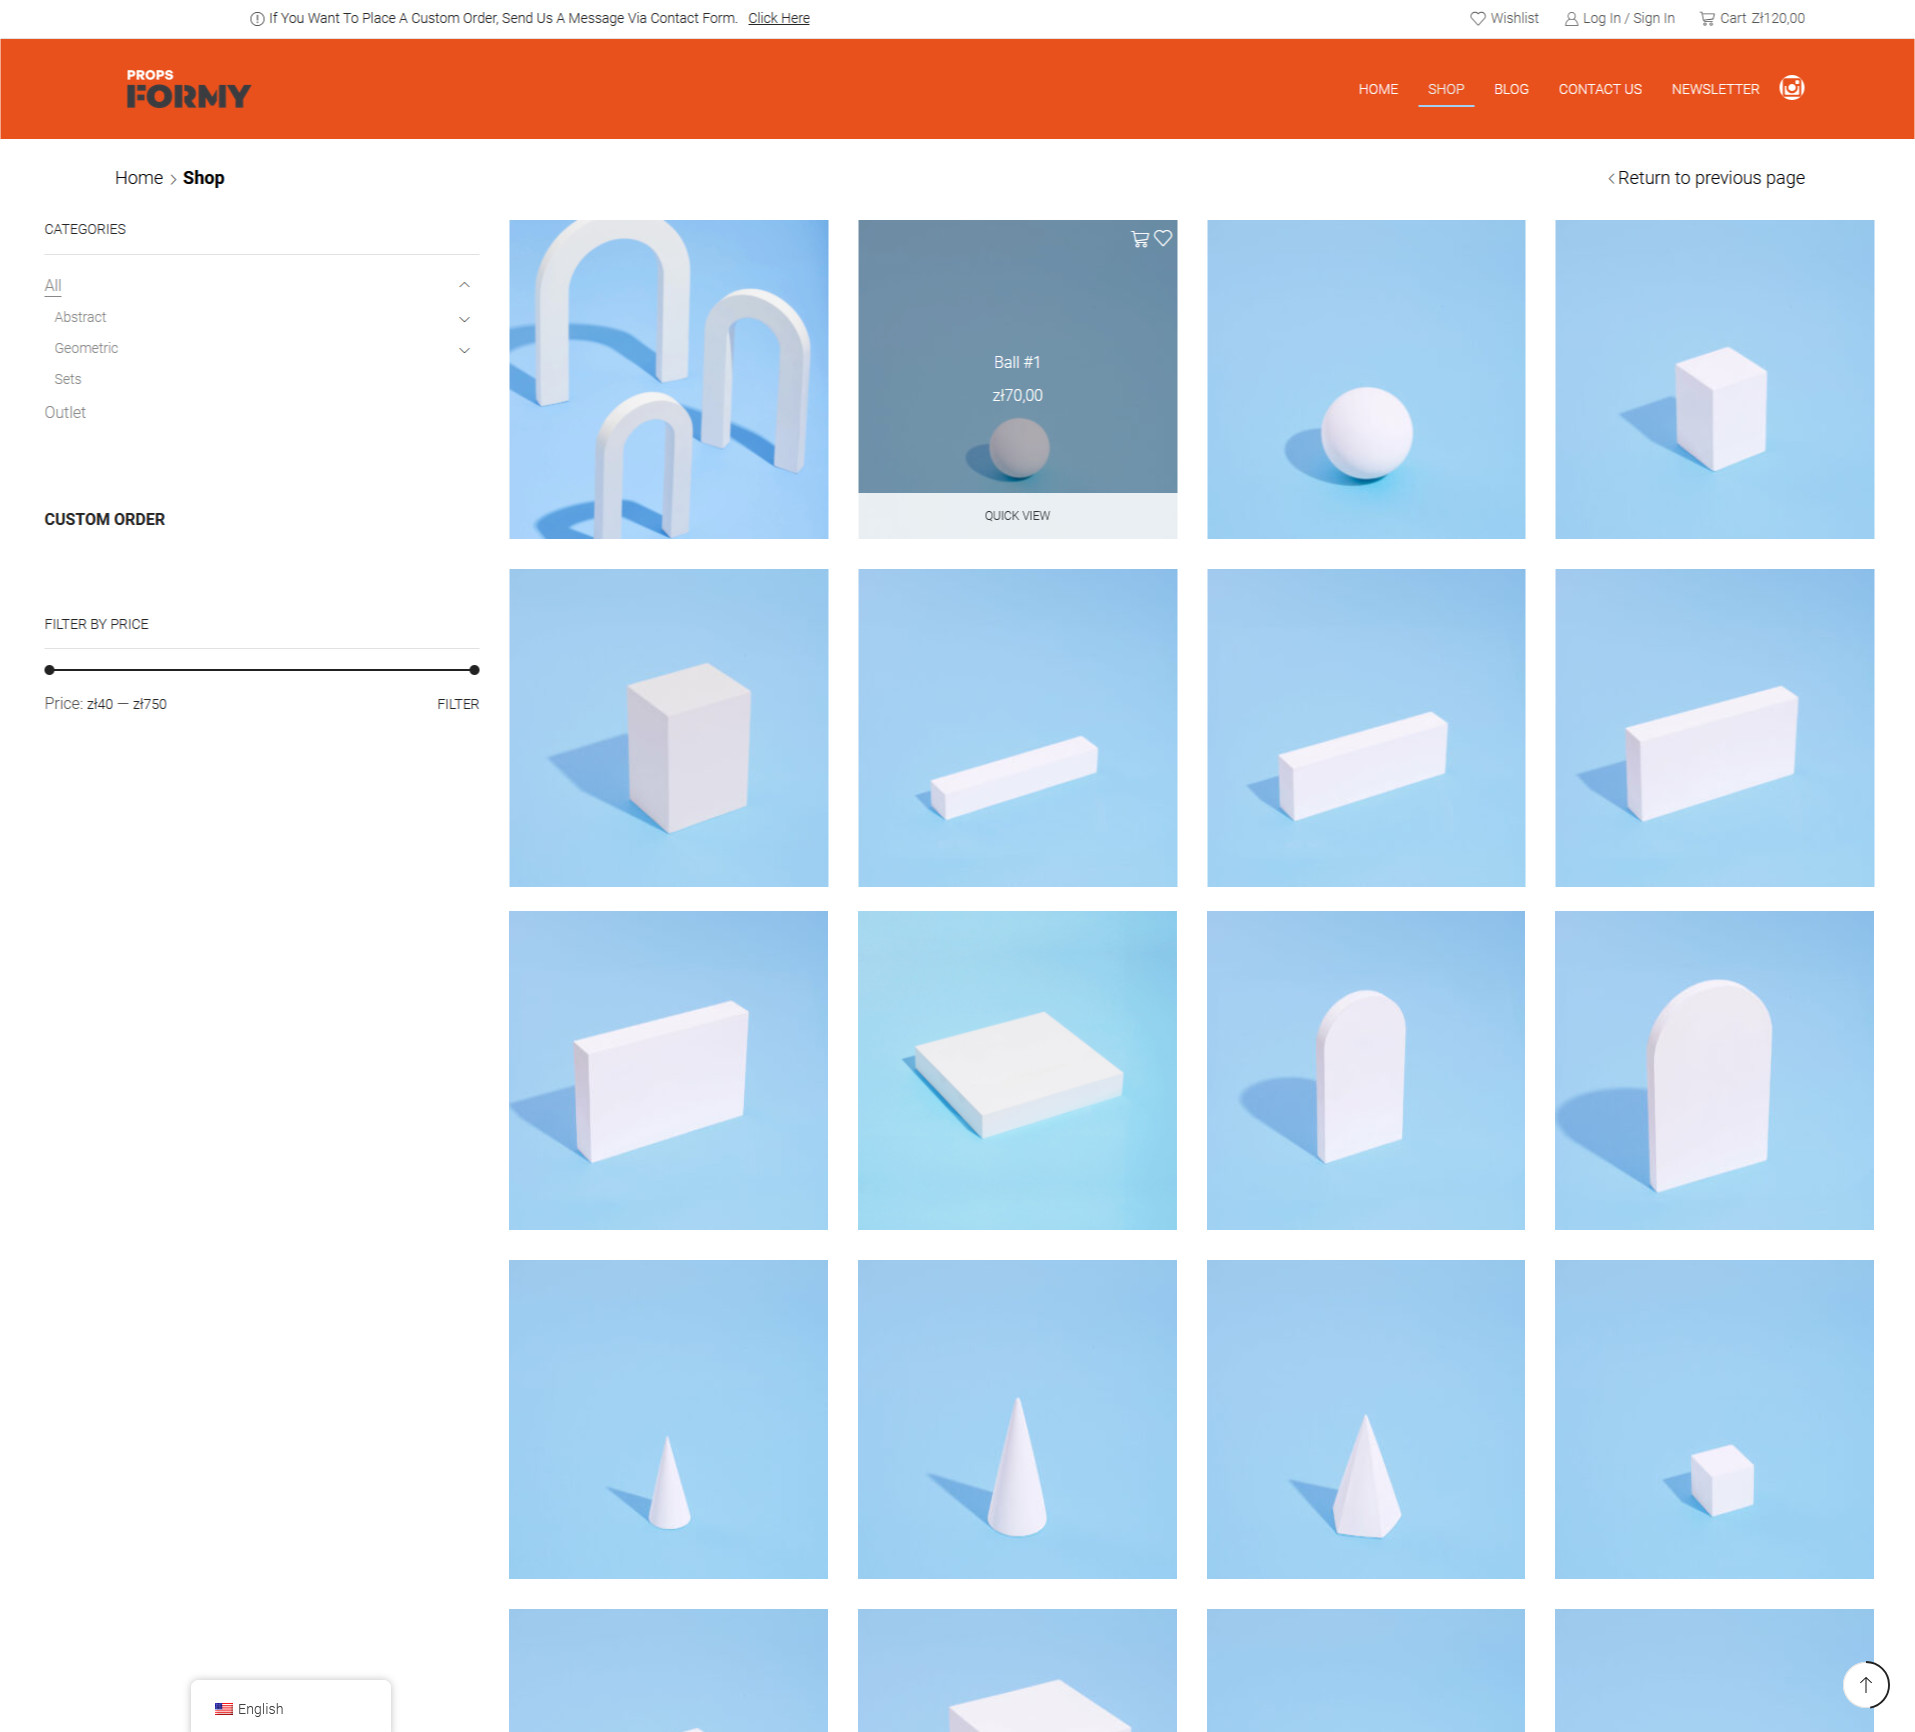Image resolution: width=1915 pixels, height=1732 pixels.
Task: Expand the Geometric category chevron
Action: point(464,350)
